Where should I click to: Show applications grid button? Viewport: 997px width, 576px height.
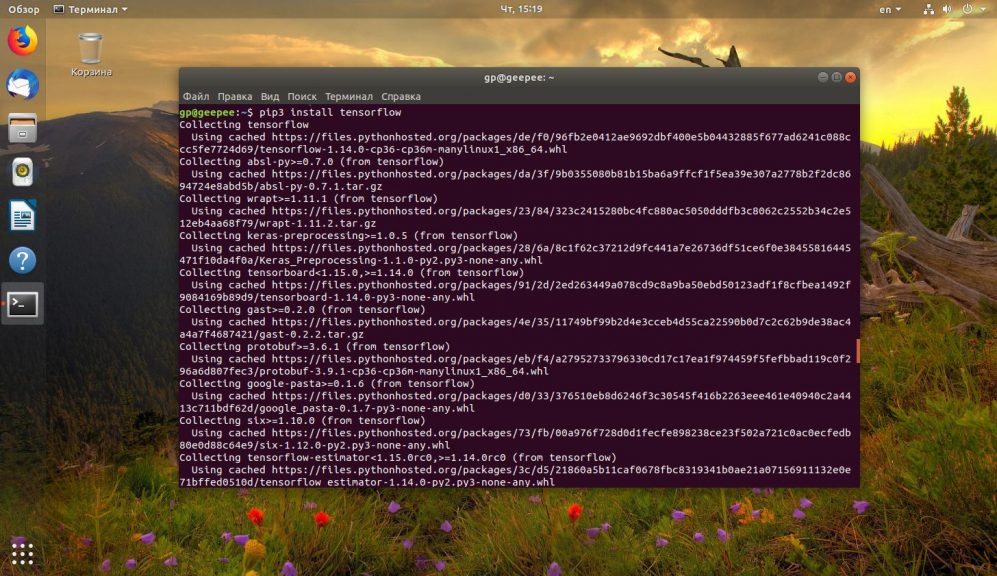tap(22, 554)
